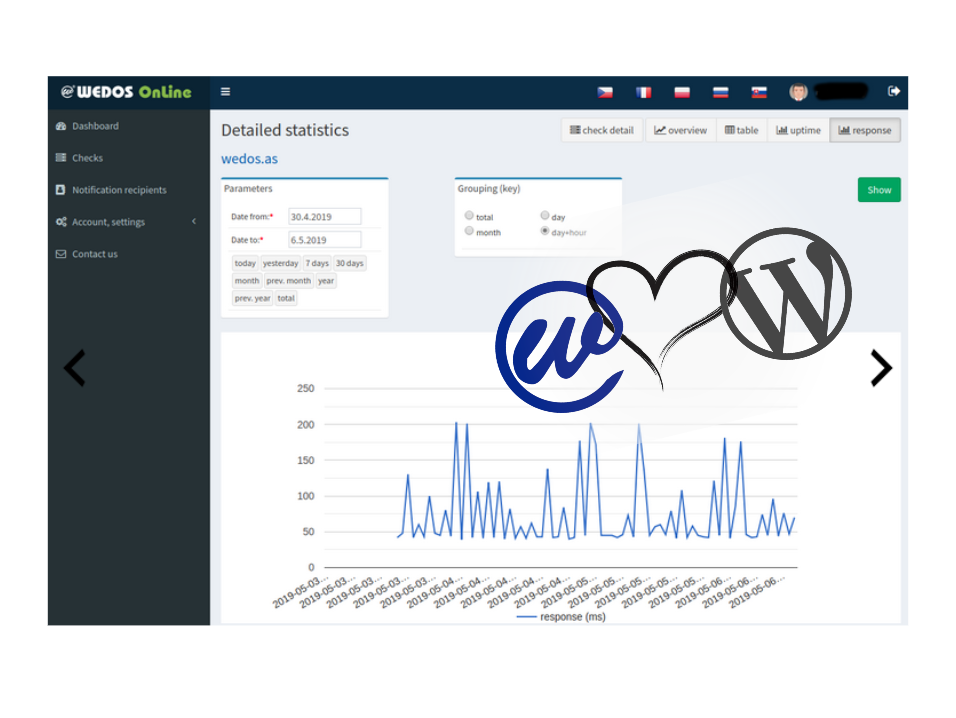The width and height of the screenshot is (956, 718).
Task: Choose the 'day' grouping option
Action: tap(545, 216)
